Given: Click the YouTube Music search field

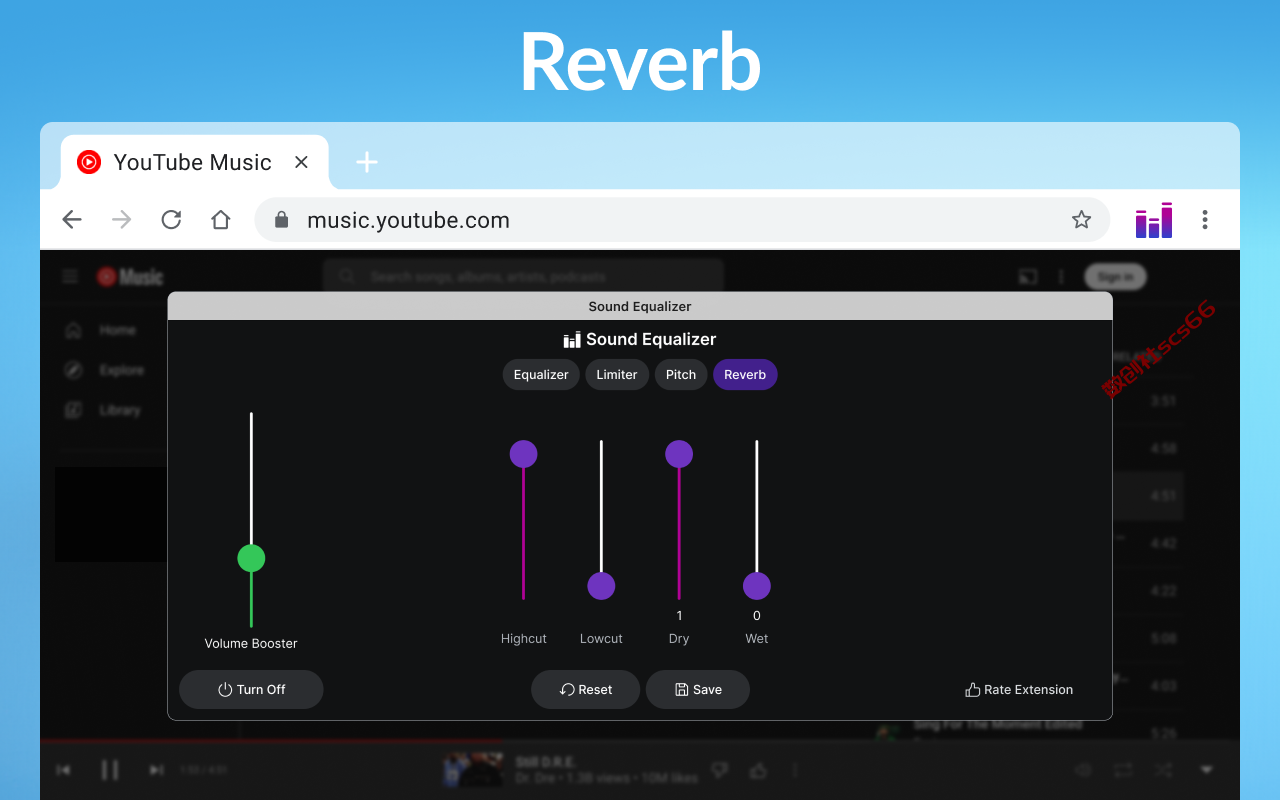Looking at the screenshot, I should click(x=523, y=277).
